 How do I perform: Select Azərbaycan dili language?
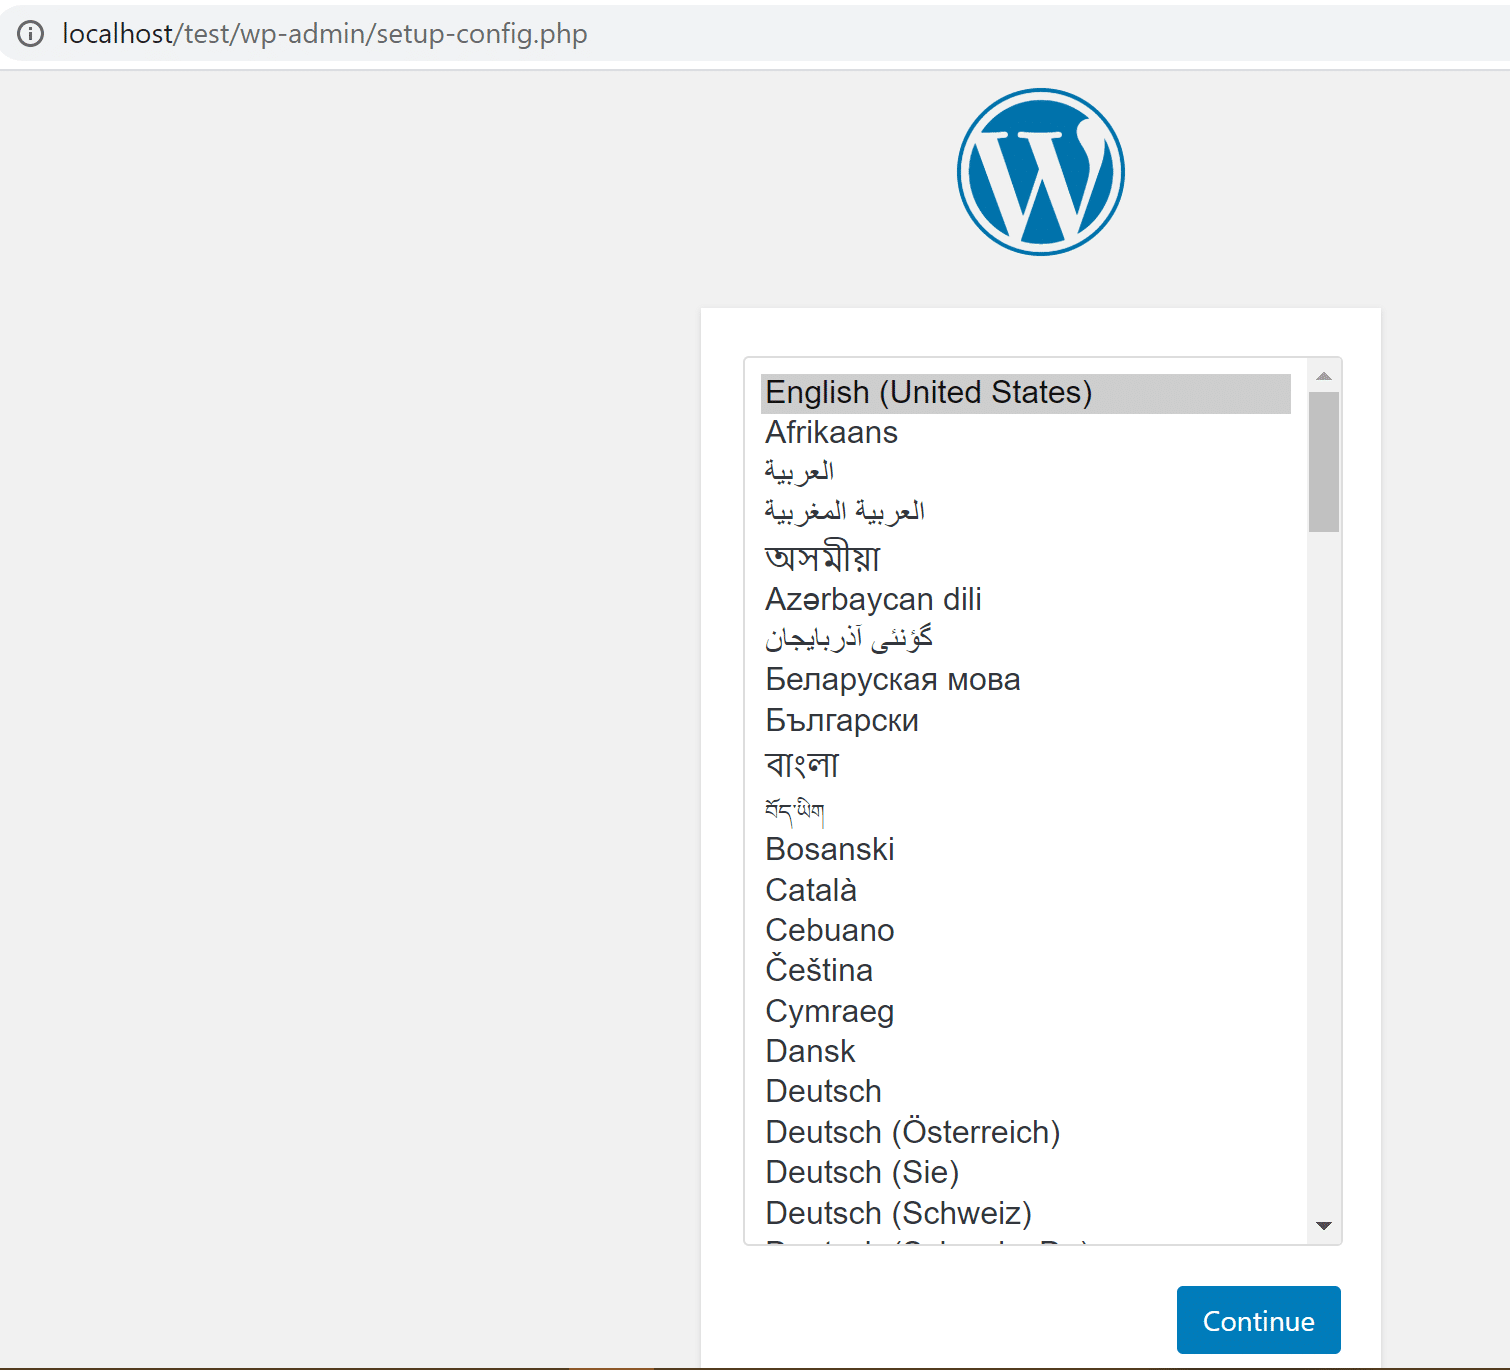(x=1026, y=599)
